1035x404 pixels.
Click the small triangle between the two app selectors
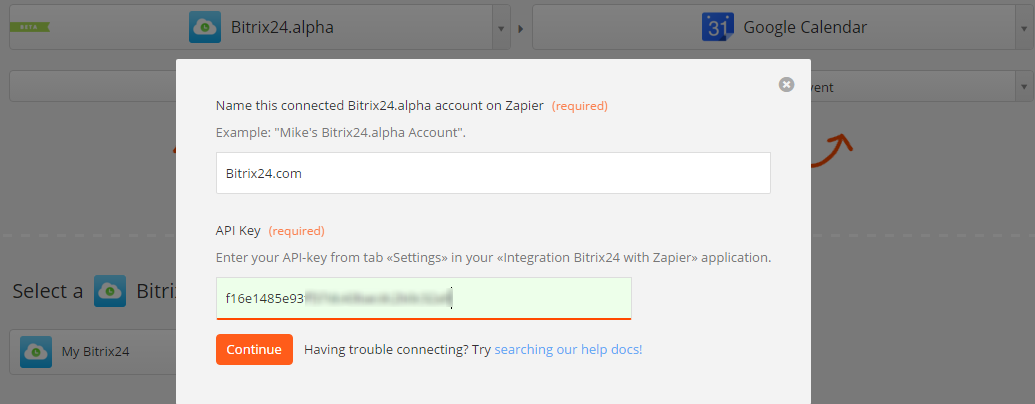click(520, 28)
